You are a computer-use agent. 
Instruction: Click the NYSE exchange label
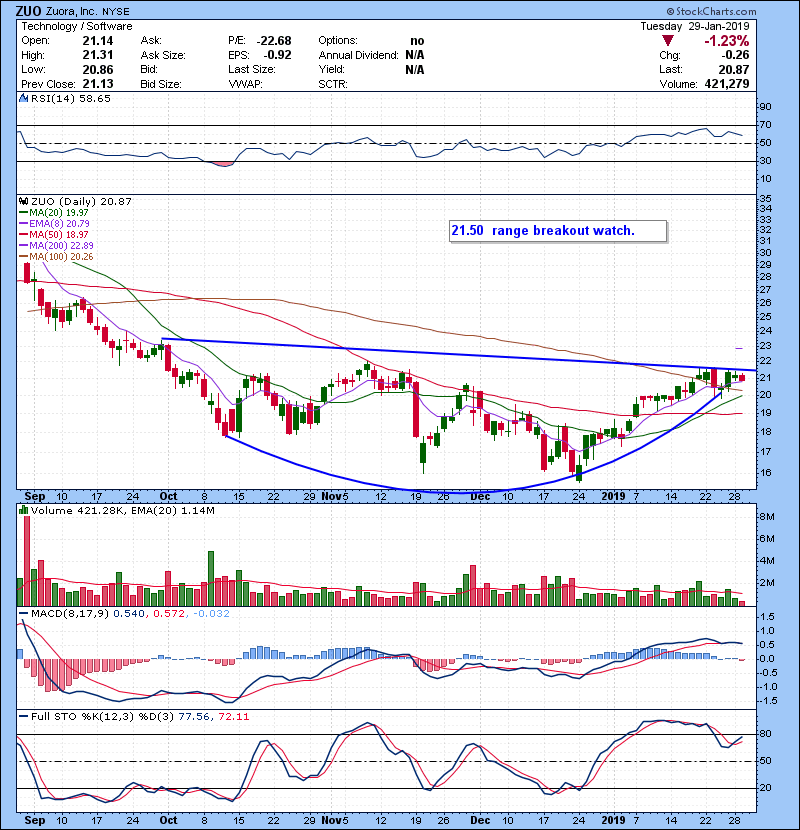[x=115, y=11]
